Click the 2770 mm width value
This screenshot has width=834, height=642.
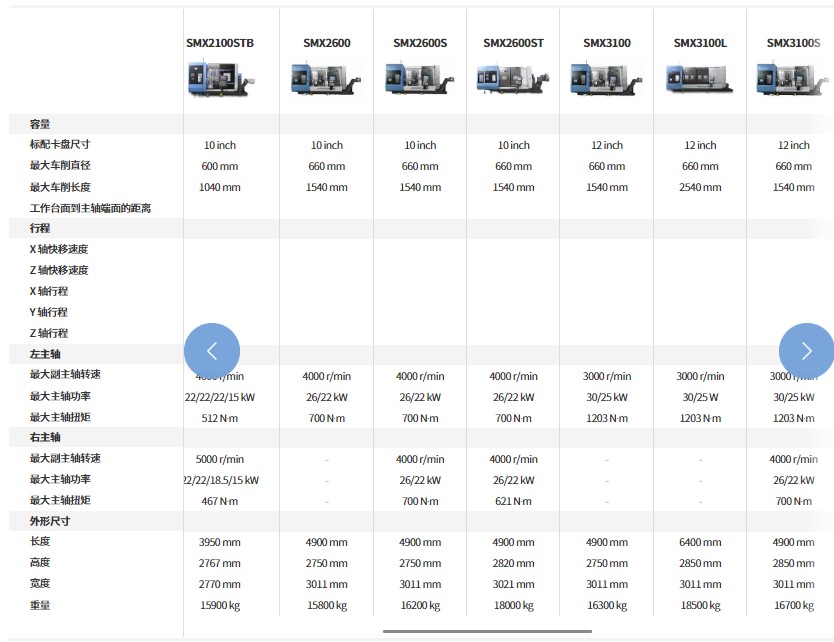(220, 584)
